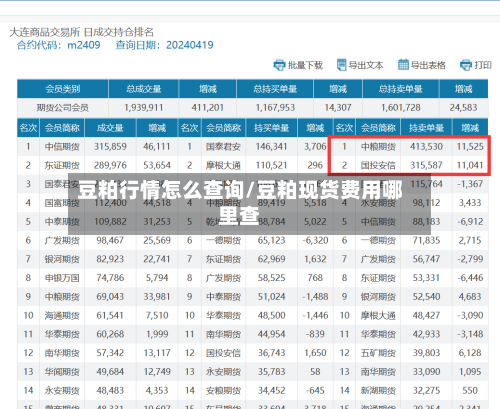Select the long position cell 51,024
This screenshot has width=500, height=409.
tap(271, 296)
